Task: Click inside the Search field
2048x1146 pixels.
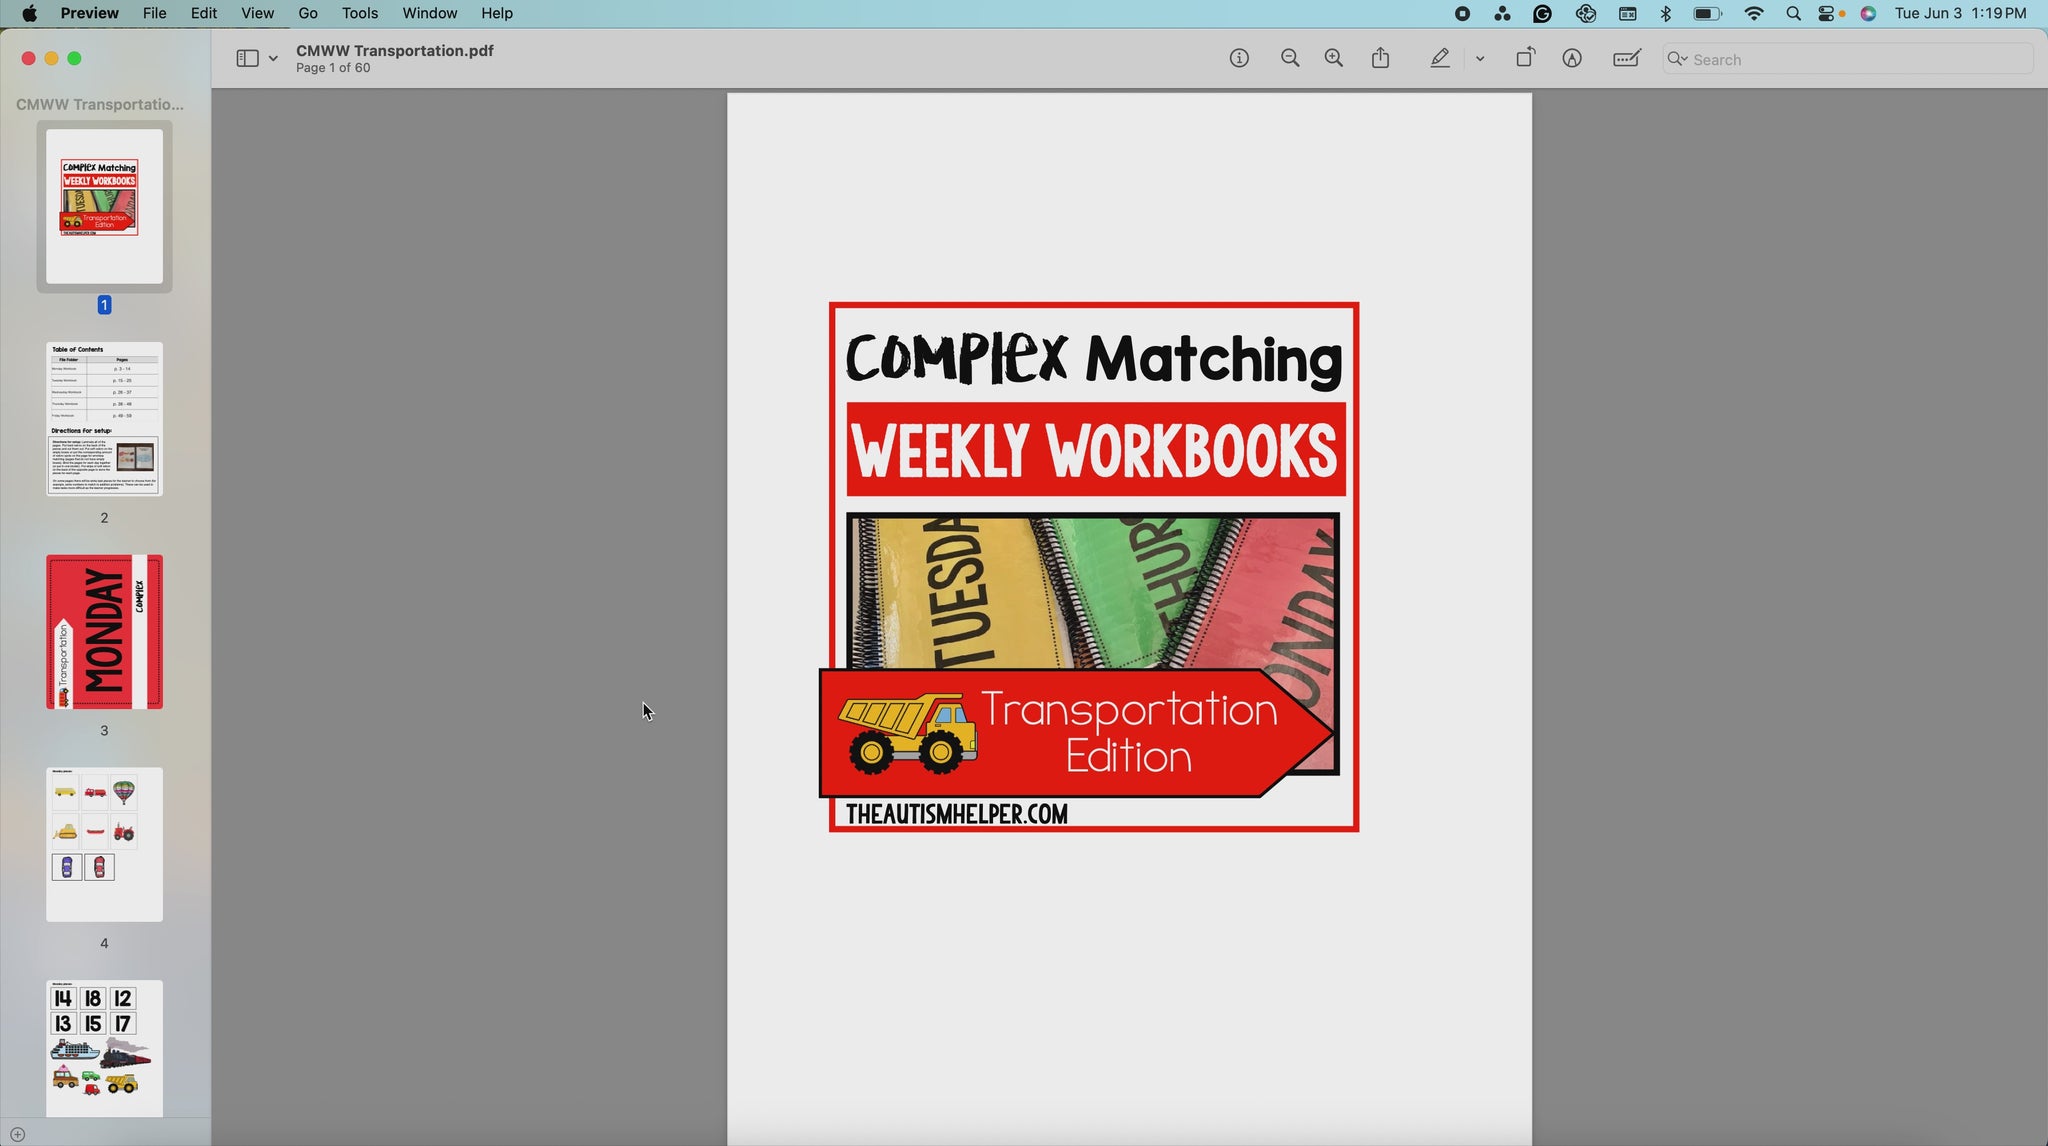Action: [1860, 60]
